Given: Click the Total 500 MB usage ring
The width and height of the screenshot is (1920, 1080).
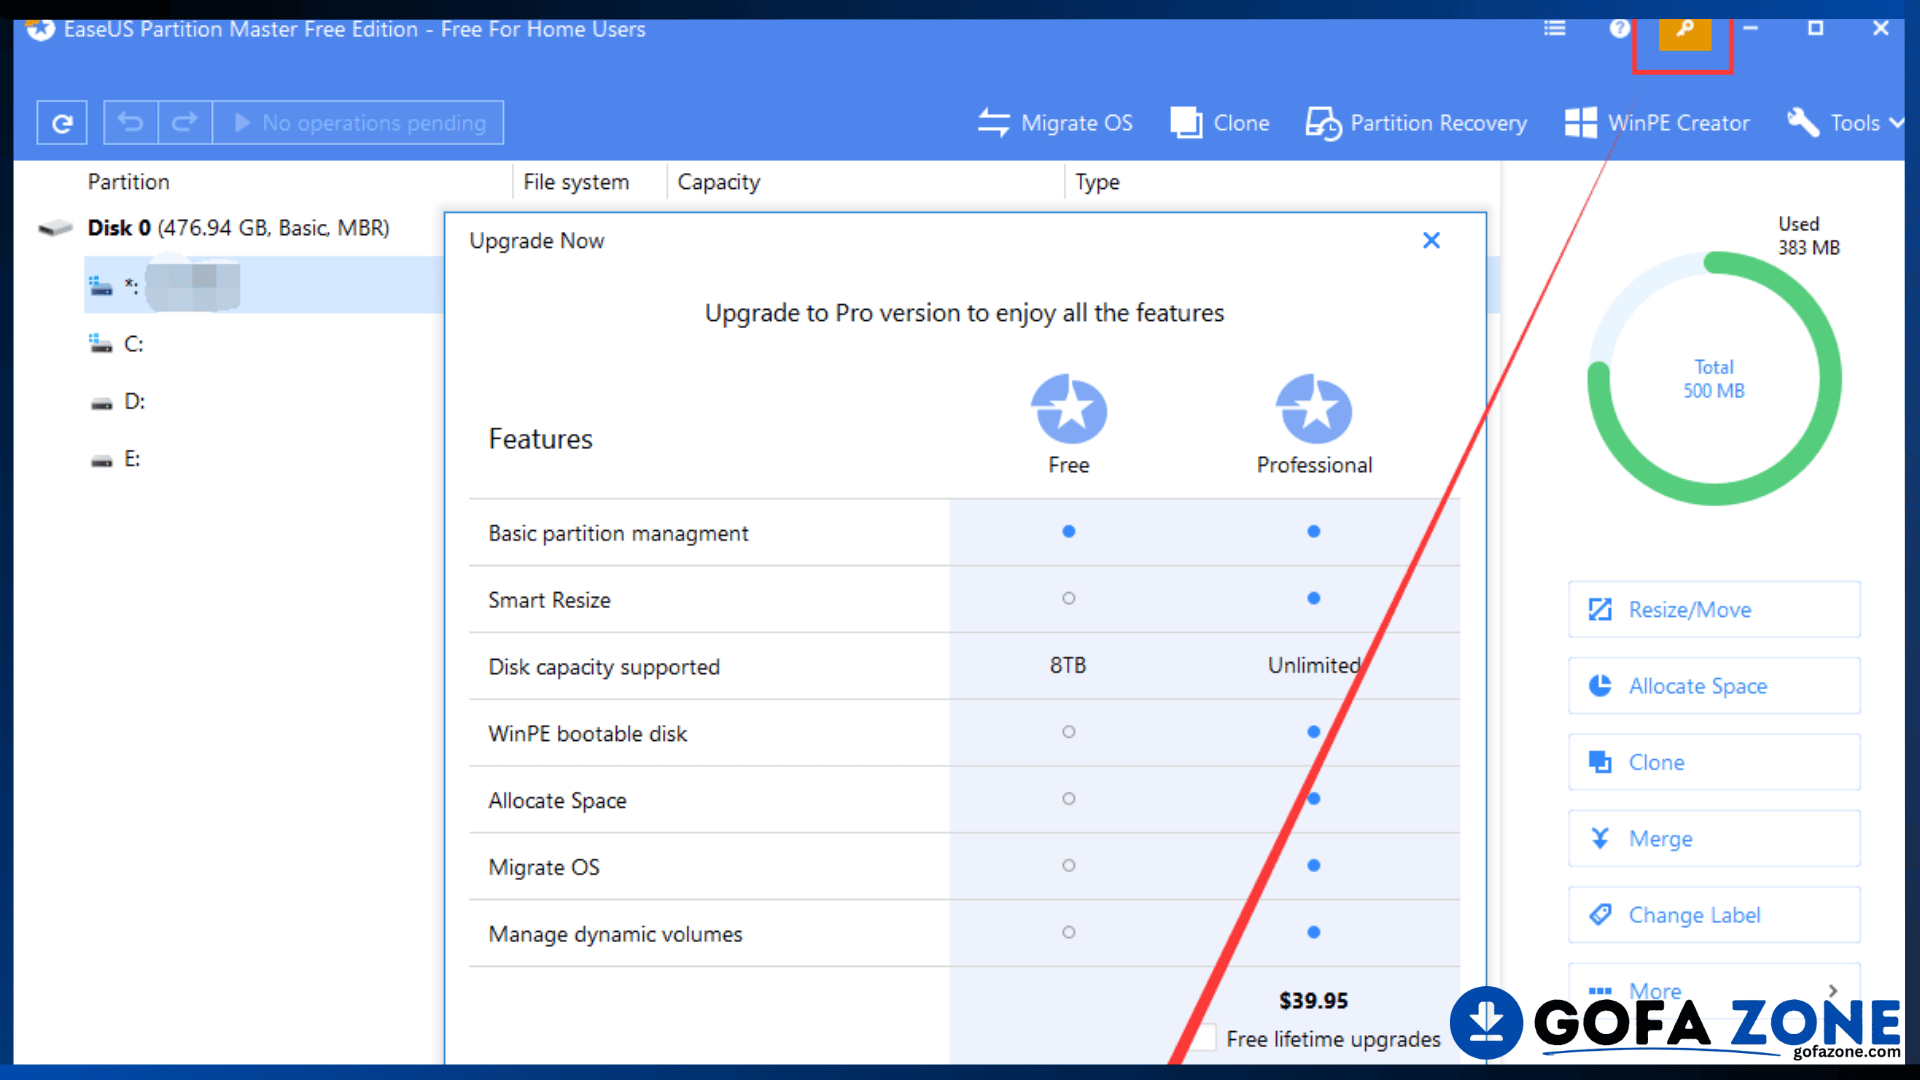Looking at the screenshot, I should [1714, 379].
